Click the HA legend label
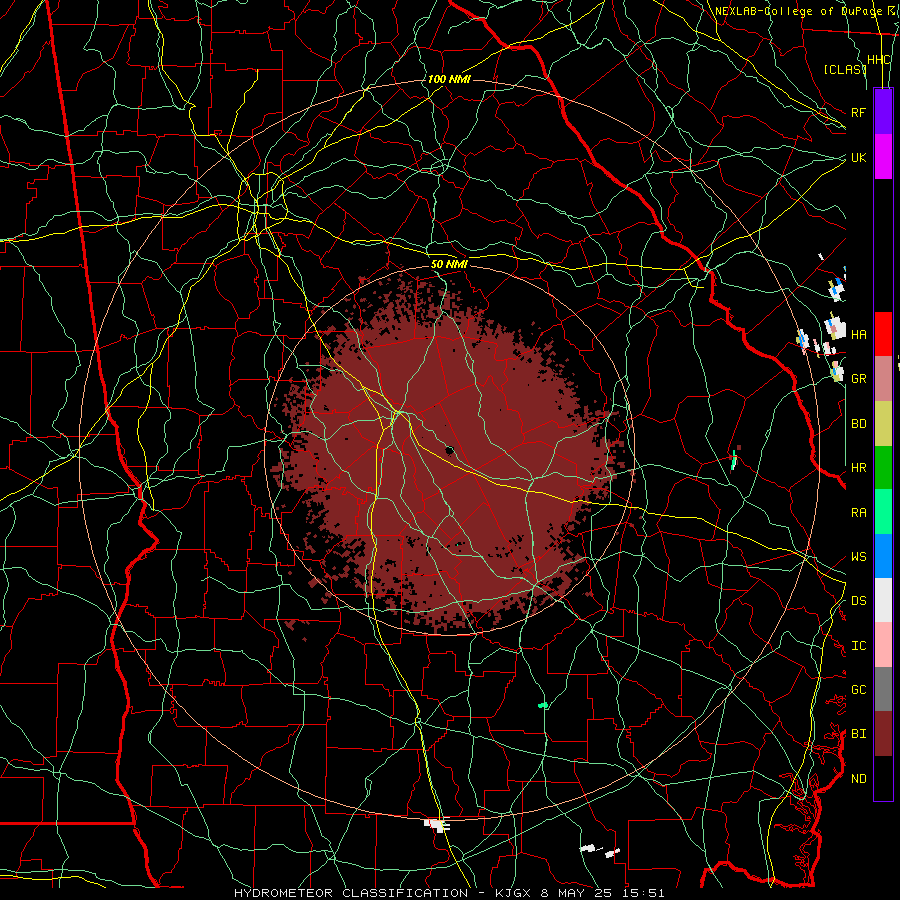This screenshot has height=900, width=900. coord(858,335)
